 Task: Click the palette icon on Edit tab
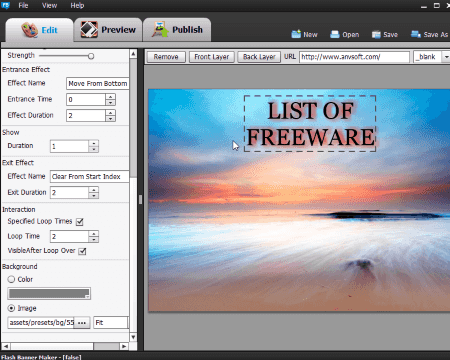[29, 30]
